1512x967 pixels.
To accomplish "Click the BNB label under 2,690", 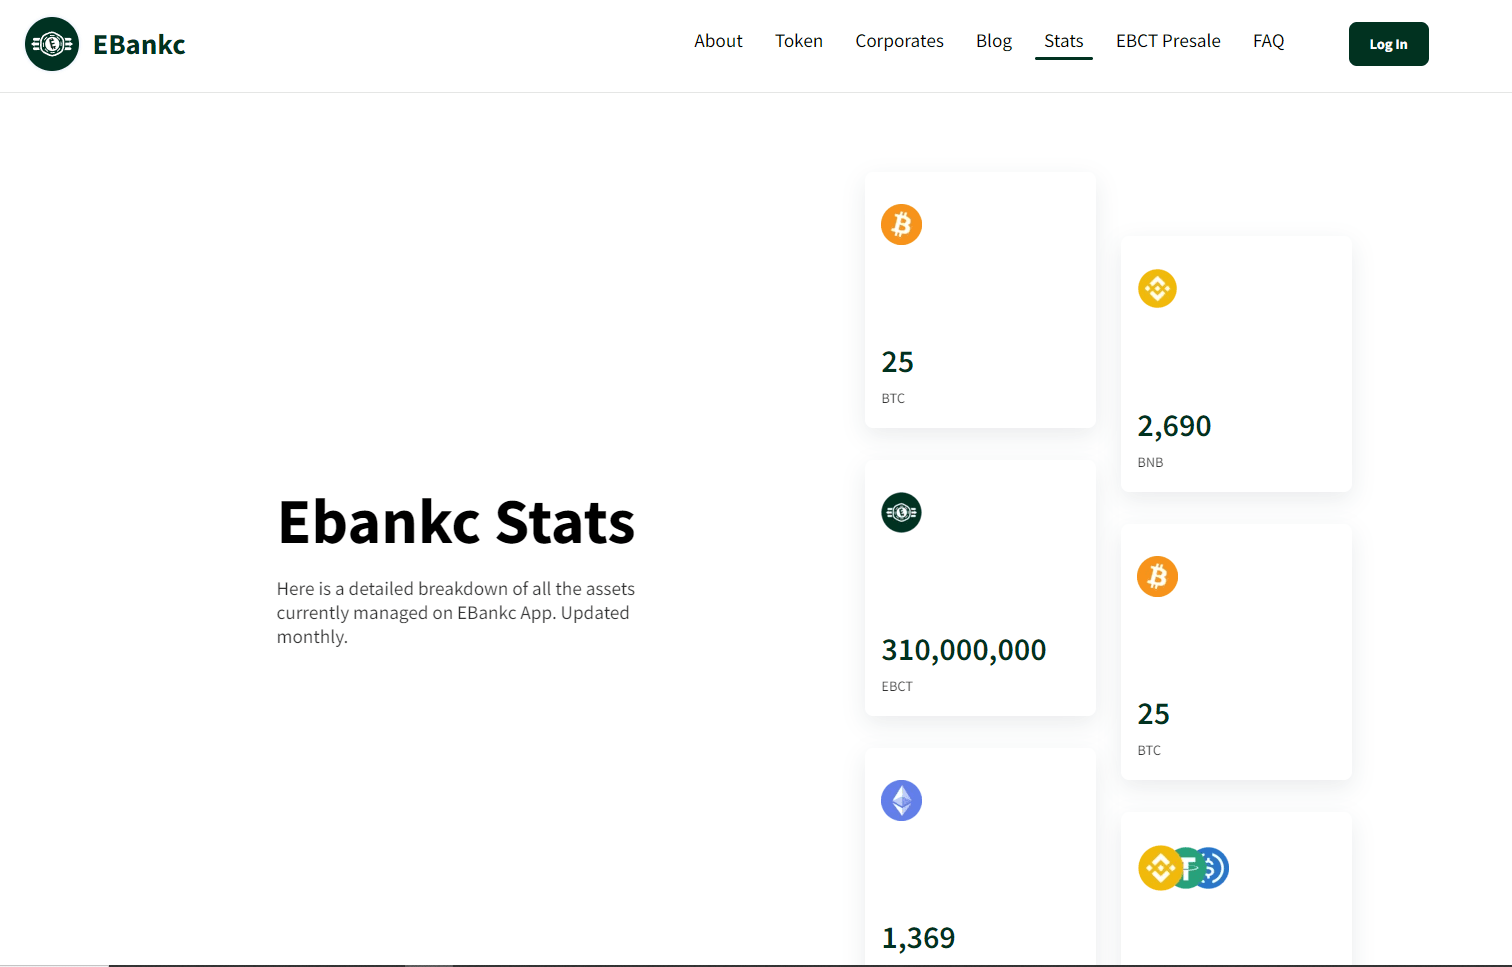I will click(x=1150, y=463).
